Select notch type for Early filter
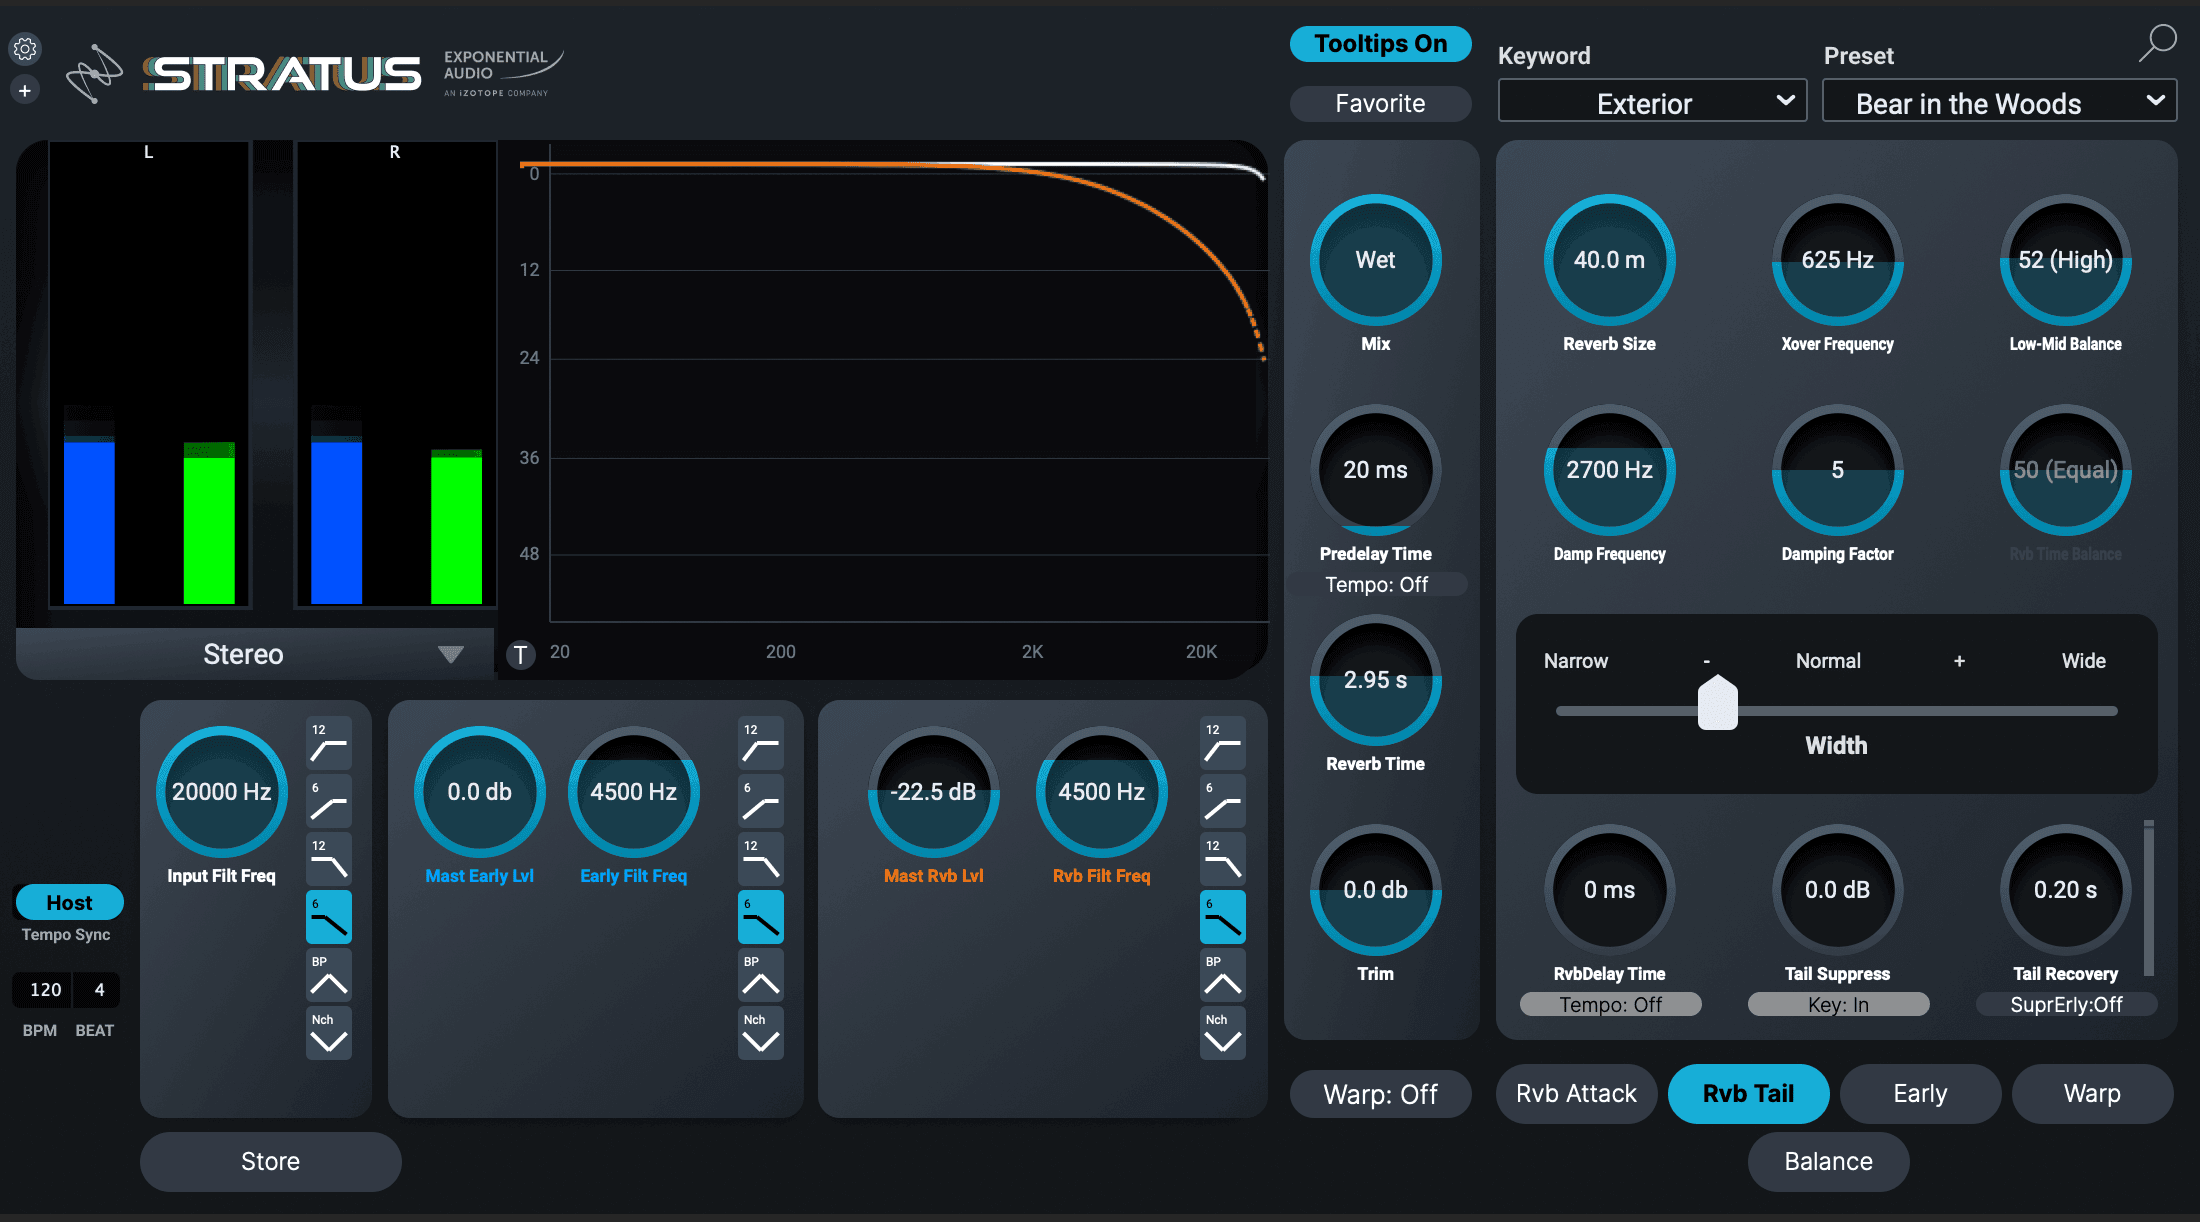Screen dimensions: 2200x1222 tap(760, 1033)
